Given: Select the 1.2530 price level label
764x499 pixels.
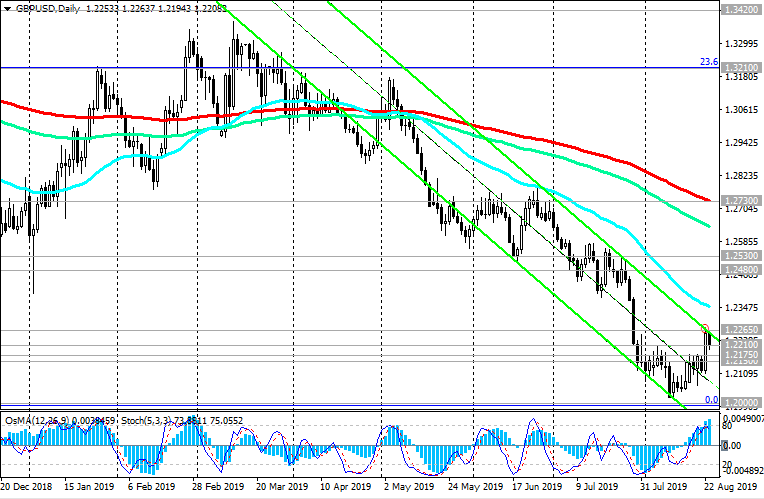Looking at the screenshot, I should pos(741,257).
